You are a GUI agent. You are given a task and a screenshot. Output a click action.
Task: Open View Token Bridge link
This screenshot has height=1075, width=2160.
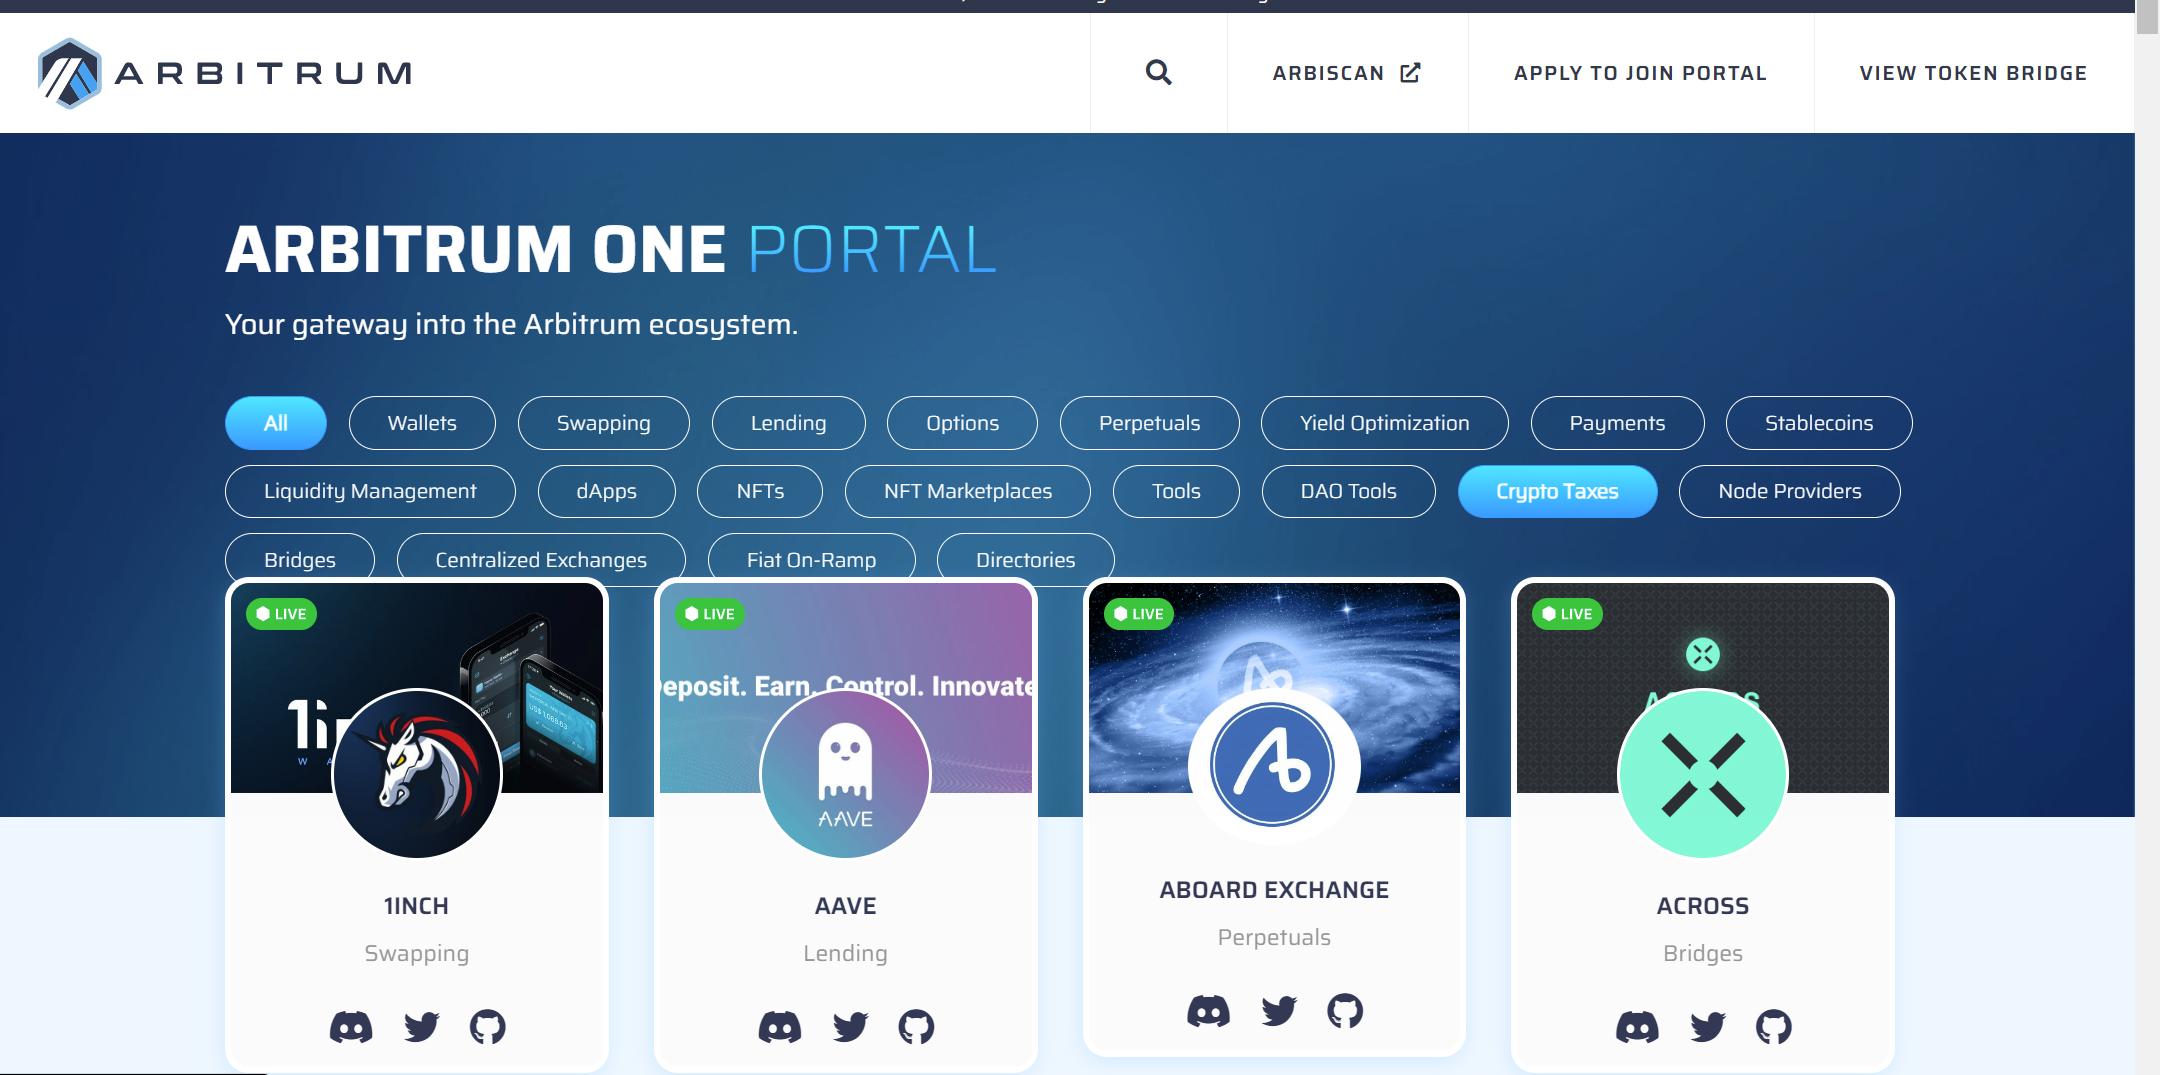[x=1973, y=73]
